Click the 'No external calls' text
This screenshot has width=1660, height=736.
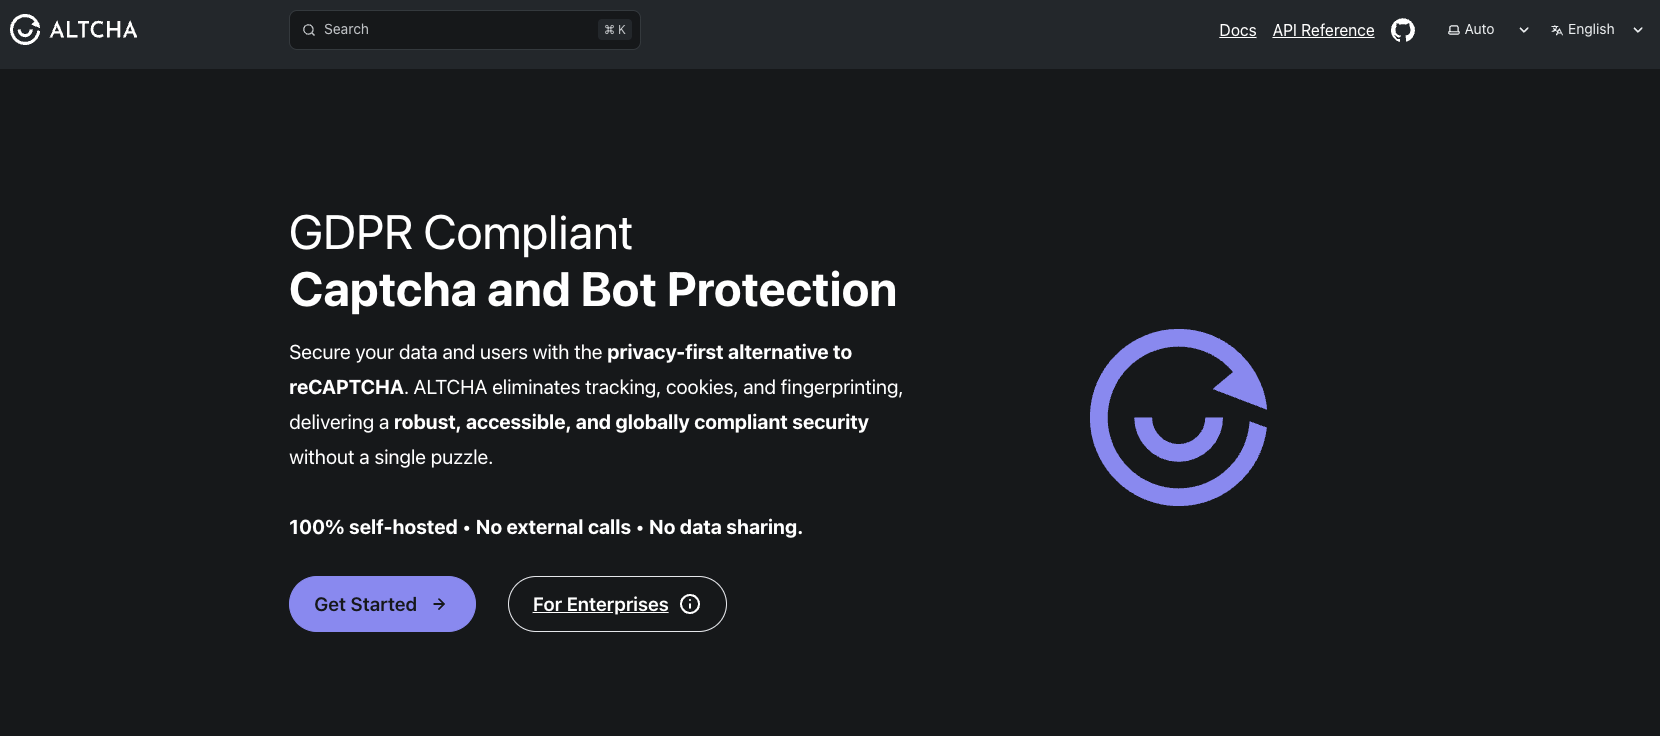pyautogui.click(x=553, y=527)
